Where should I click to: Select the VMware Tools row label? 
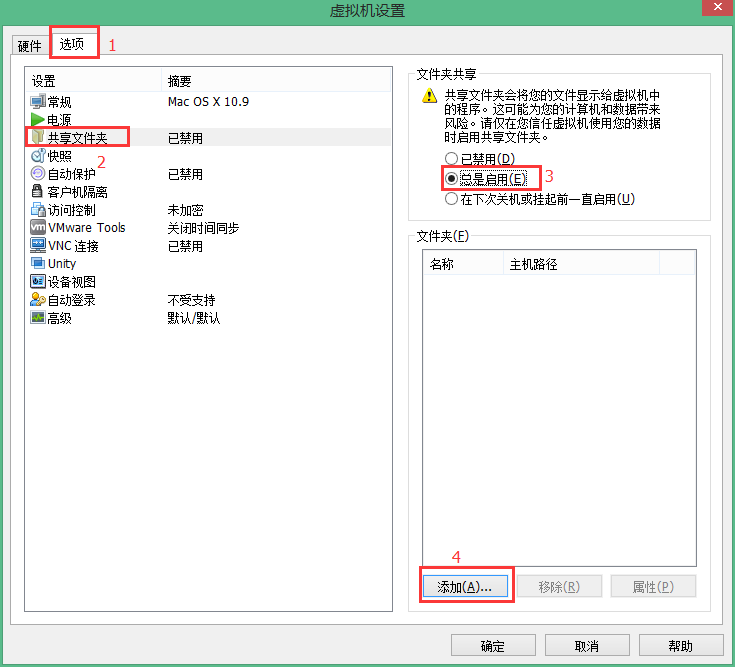click(x=87, y=228)
